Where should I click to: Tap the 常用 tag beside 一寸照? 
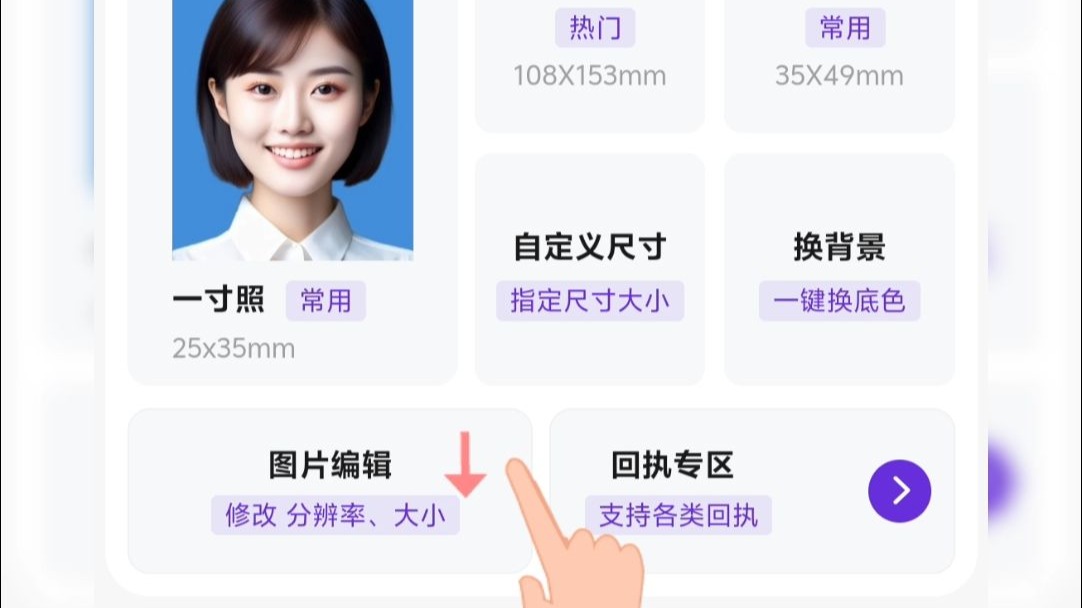(x=326, y=301)
